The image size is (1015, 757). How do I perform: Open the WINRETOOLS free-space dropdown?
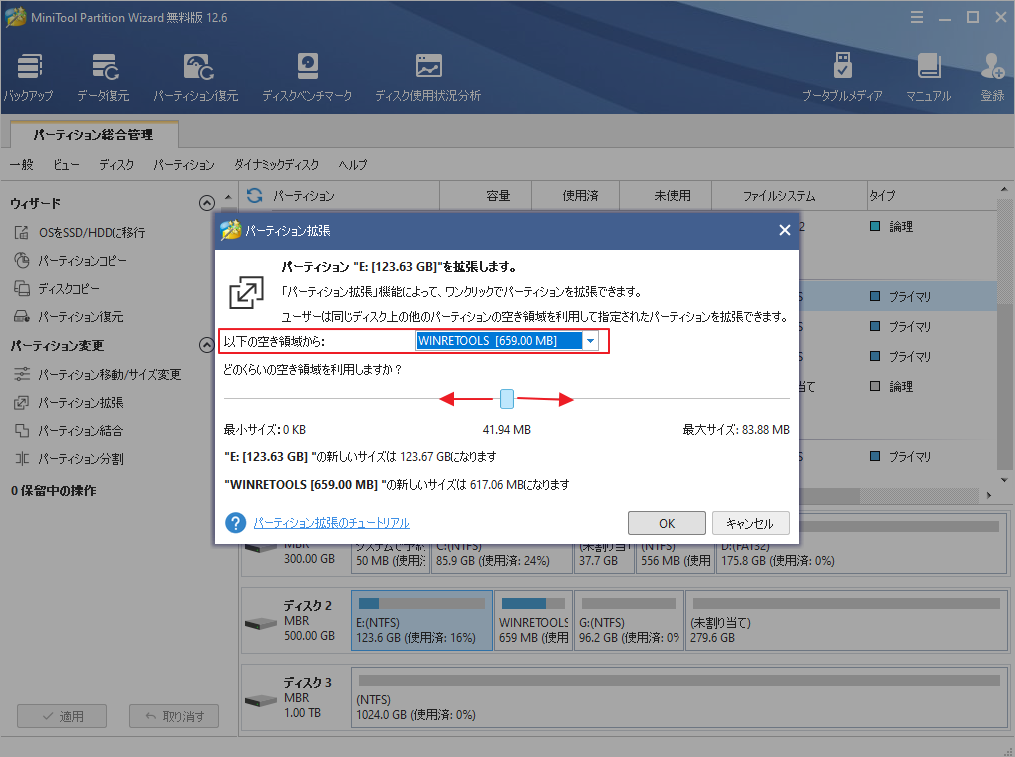tap(590, 341)
